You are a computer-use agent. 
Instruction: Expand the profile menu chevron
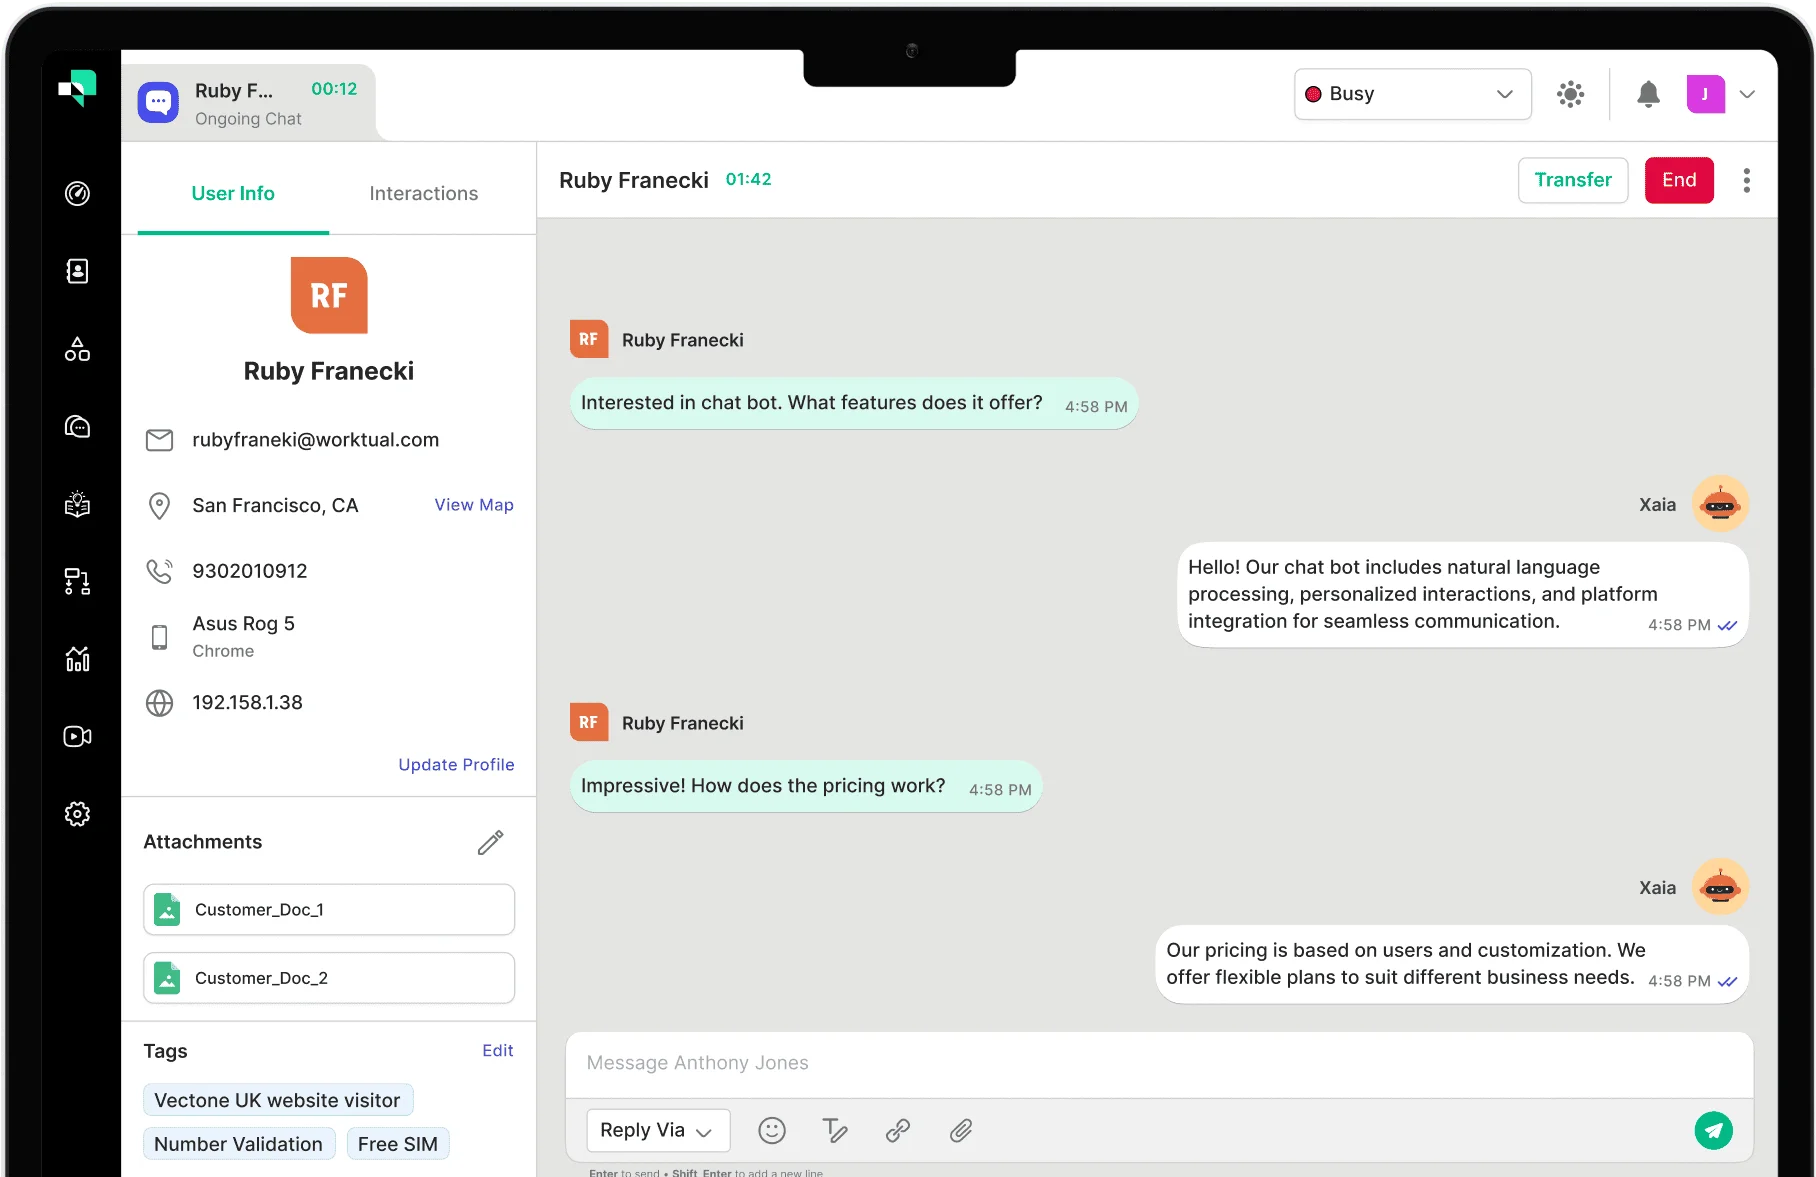(x=1747, y=94)
